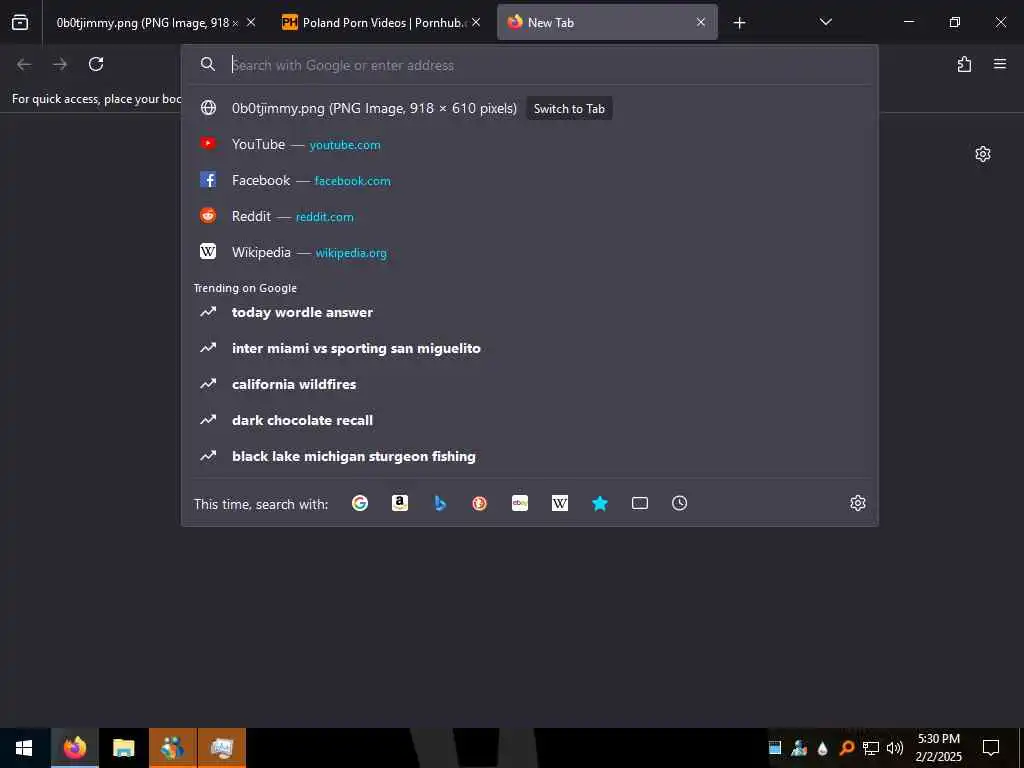Screen dimensions: 1024x768
Task: Search this time with Bing
Action: (x=440, y=503)
